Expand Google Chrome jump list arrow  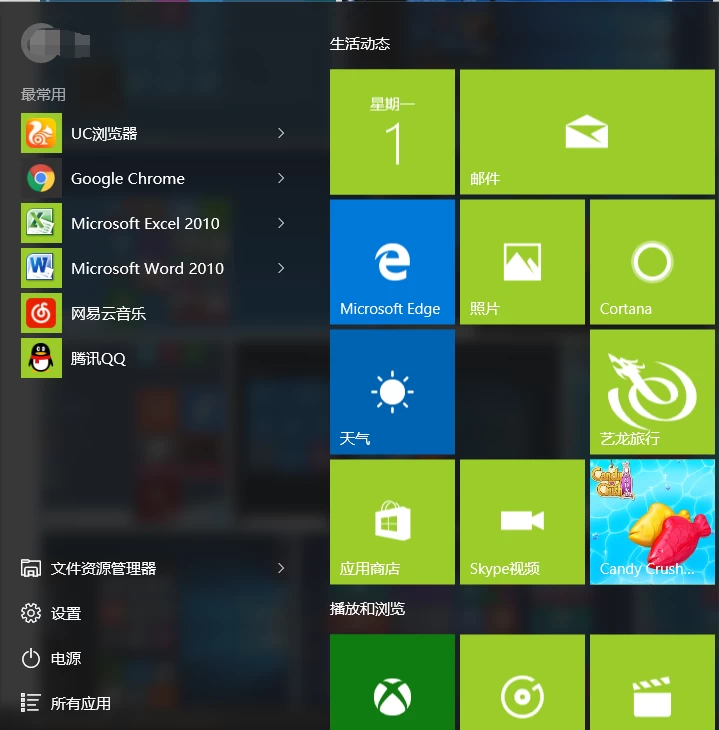pyautogui.click(x=281, y=178)
